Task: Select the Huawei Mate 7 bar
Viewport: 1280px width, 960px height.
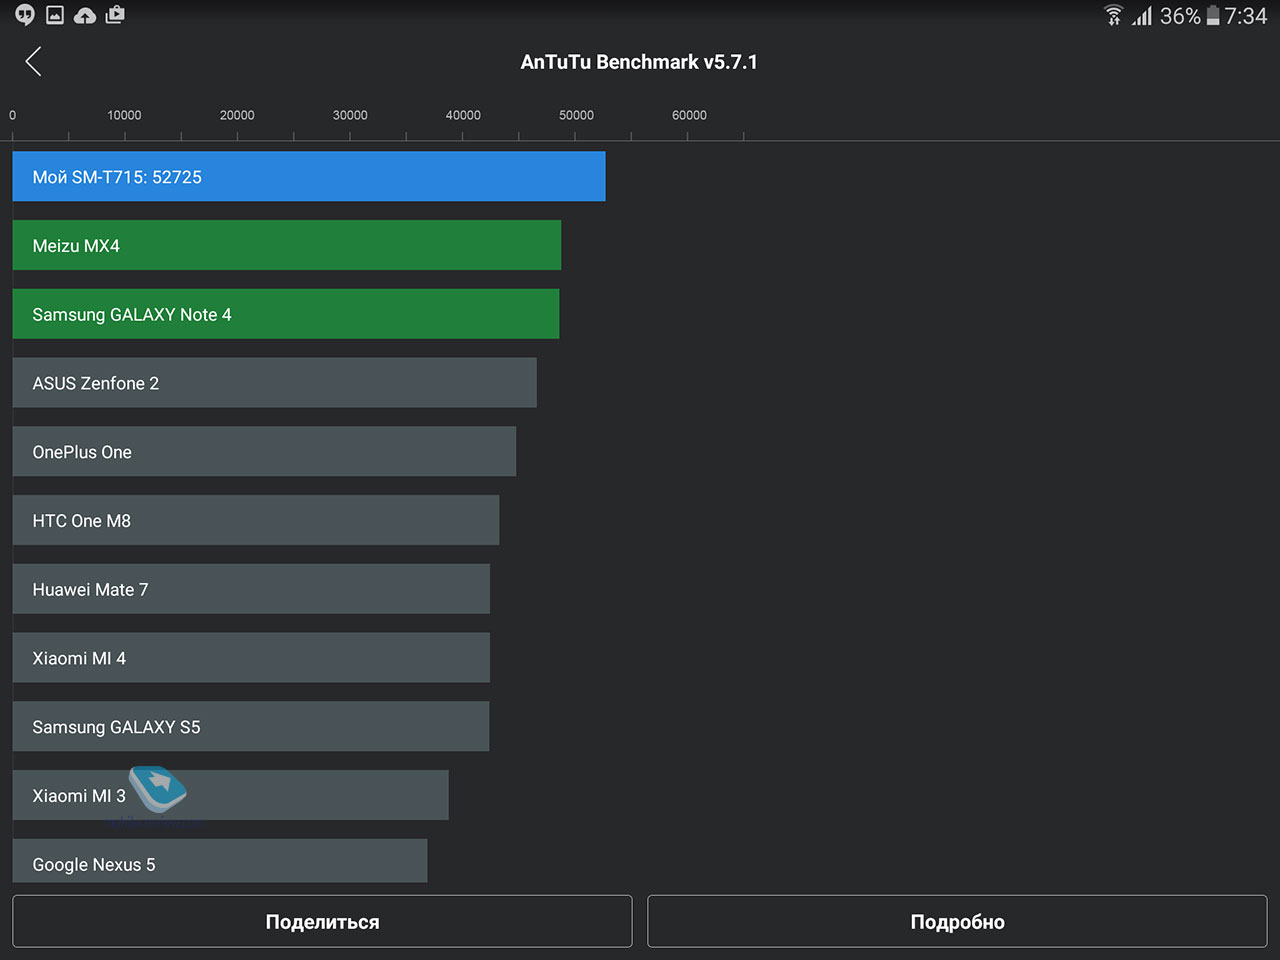Action: (251, 589)
